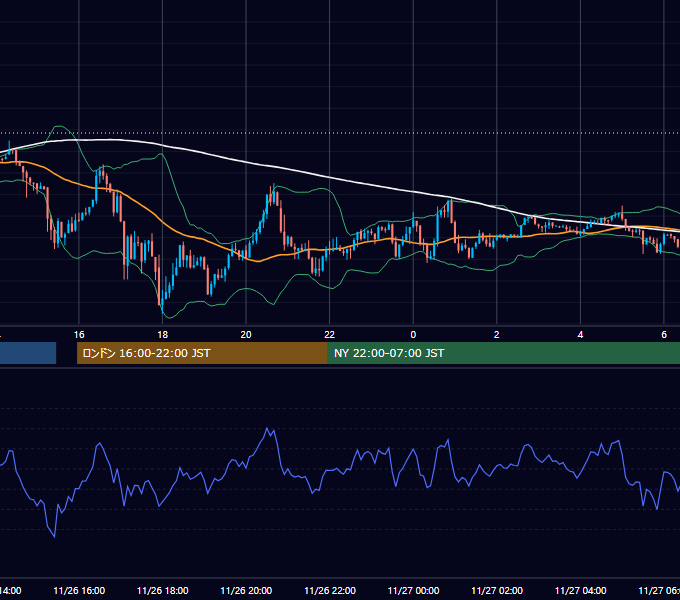Click the 4 hour label on chart axis
Image resolution: width=680 pixels, height=600 pixels.
(580, 335)
